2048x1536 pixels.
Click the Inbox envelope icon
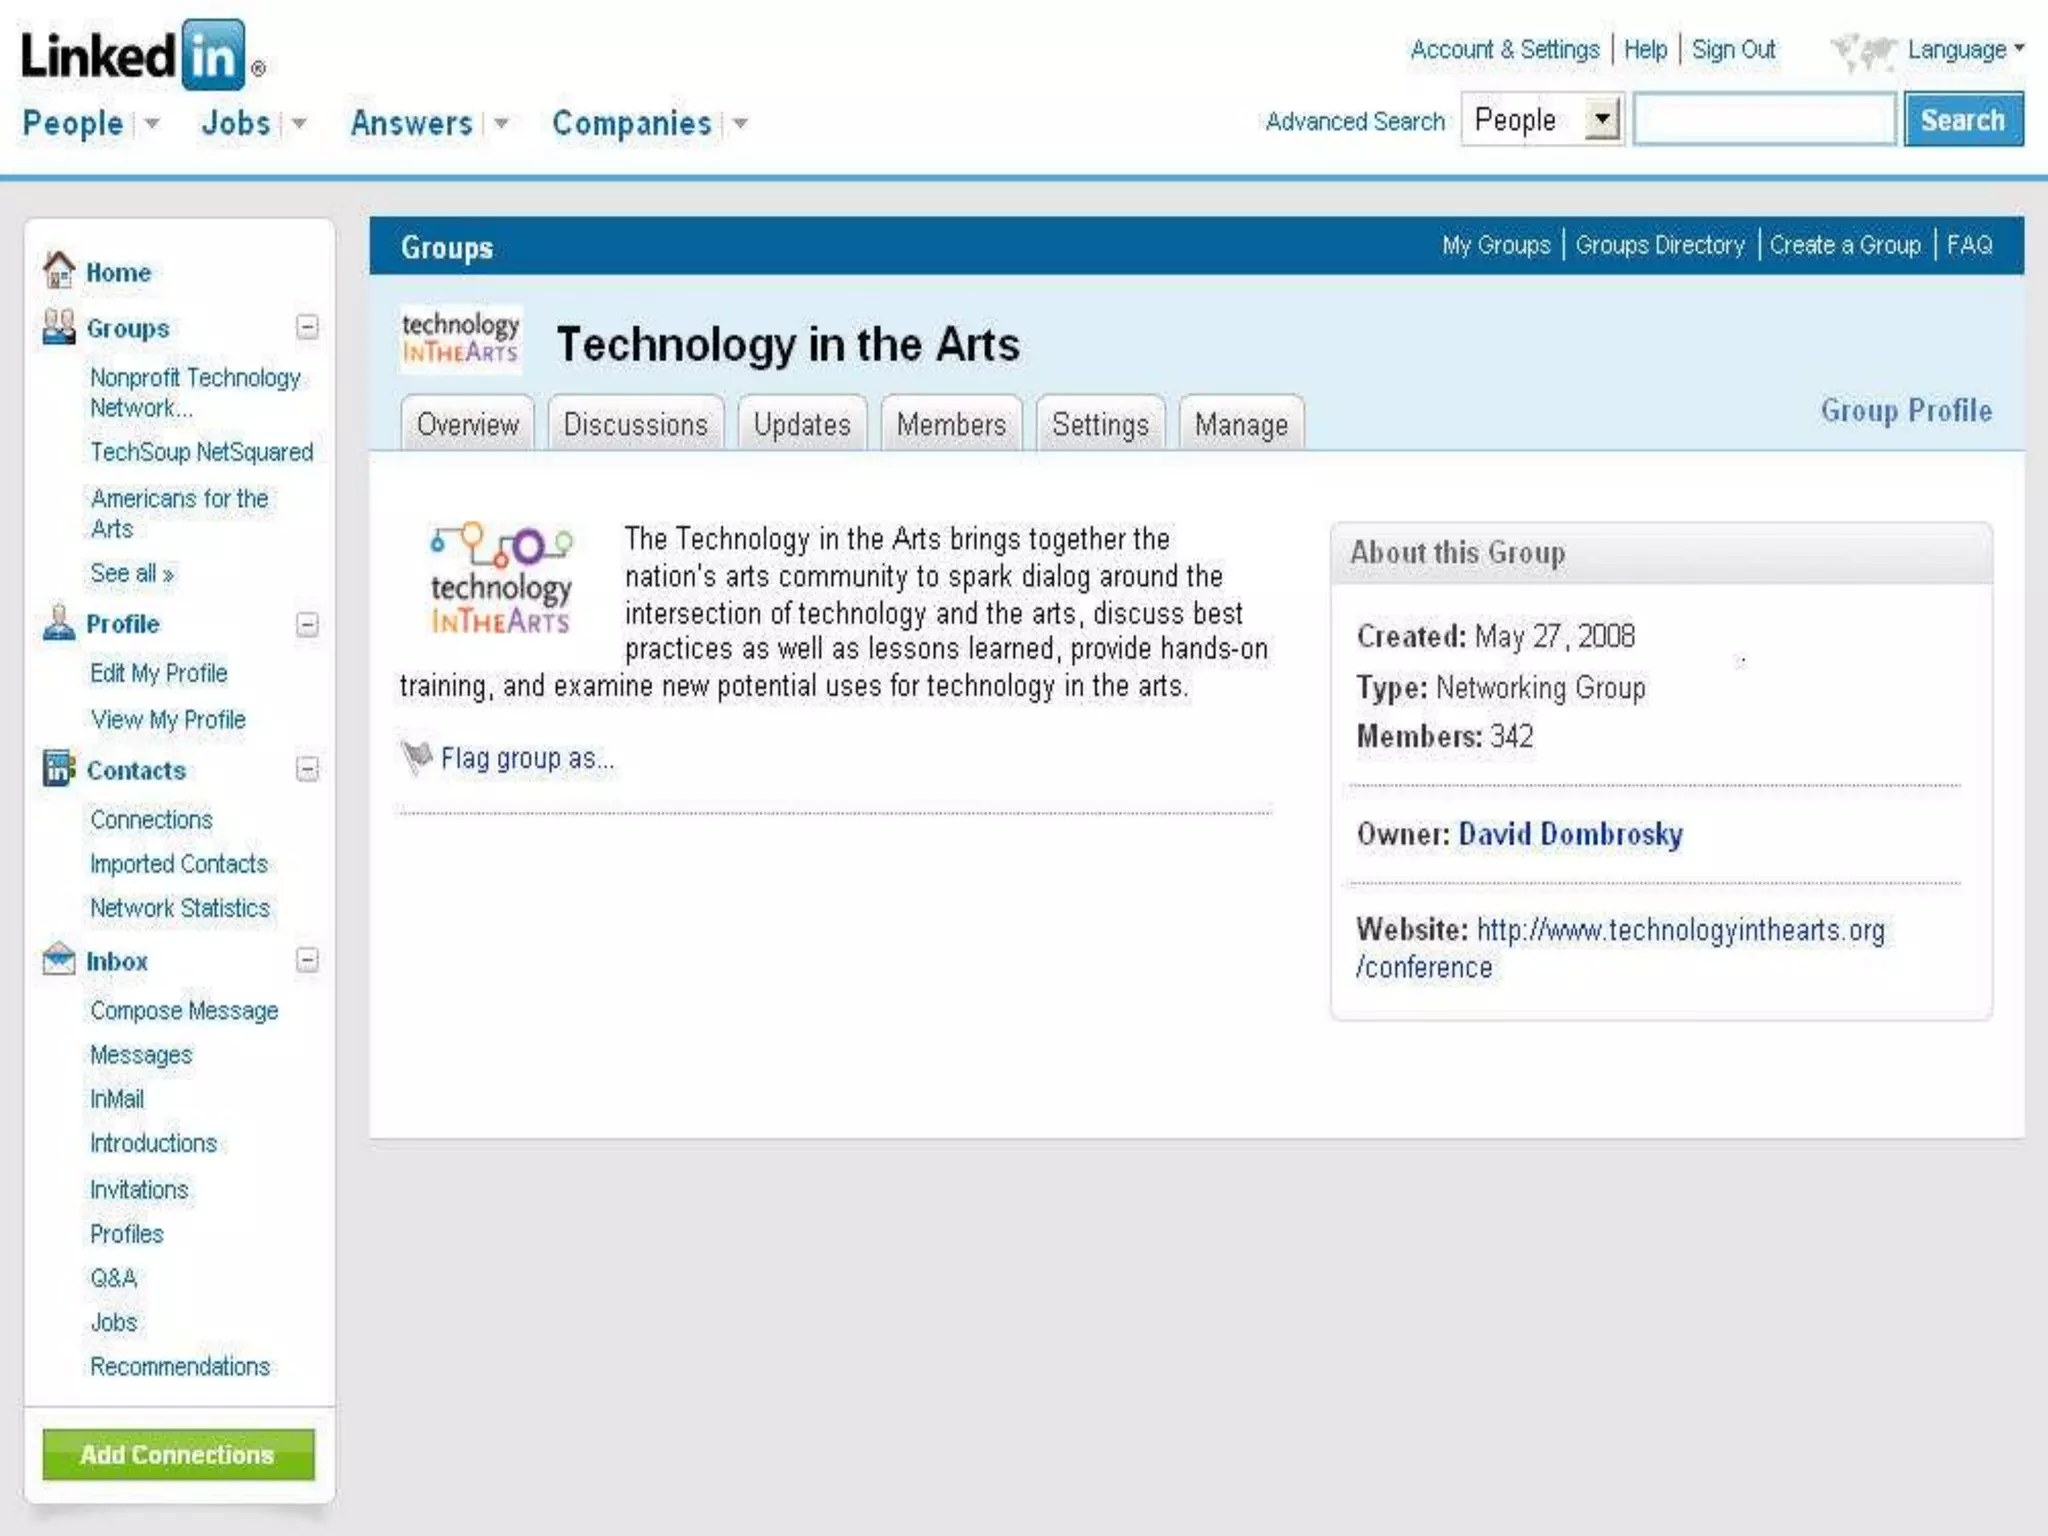59,959
